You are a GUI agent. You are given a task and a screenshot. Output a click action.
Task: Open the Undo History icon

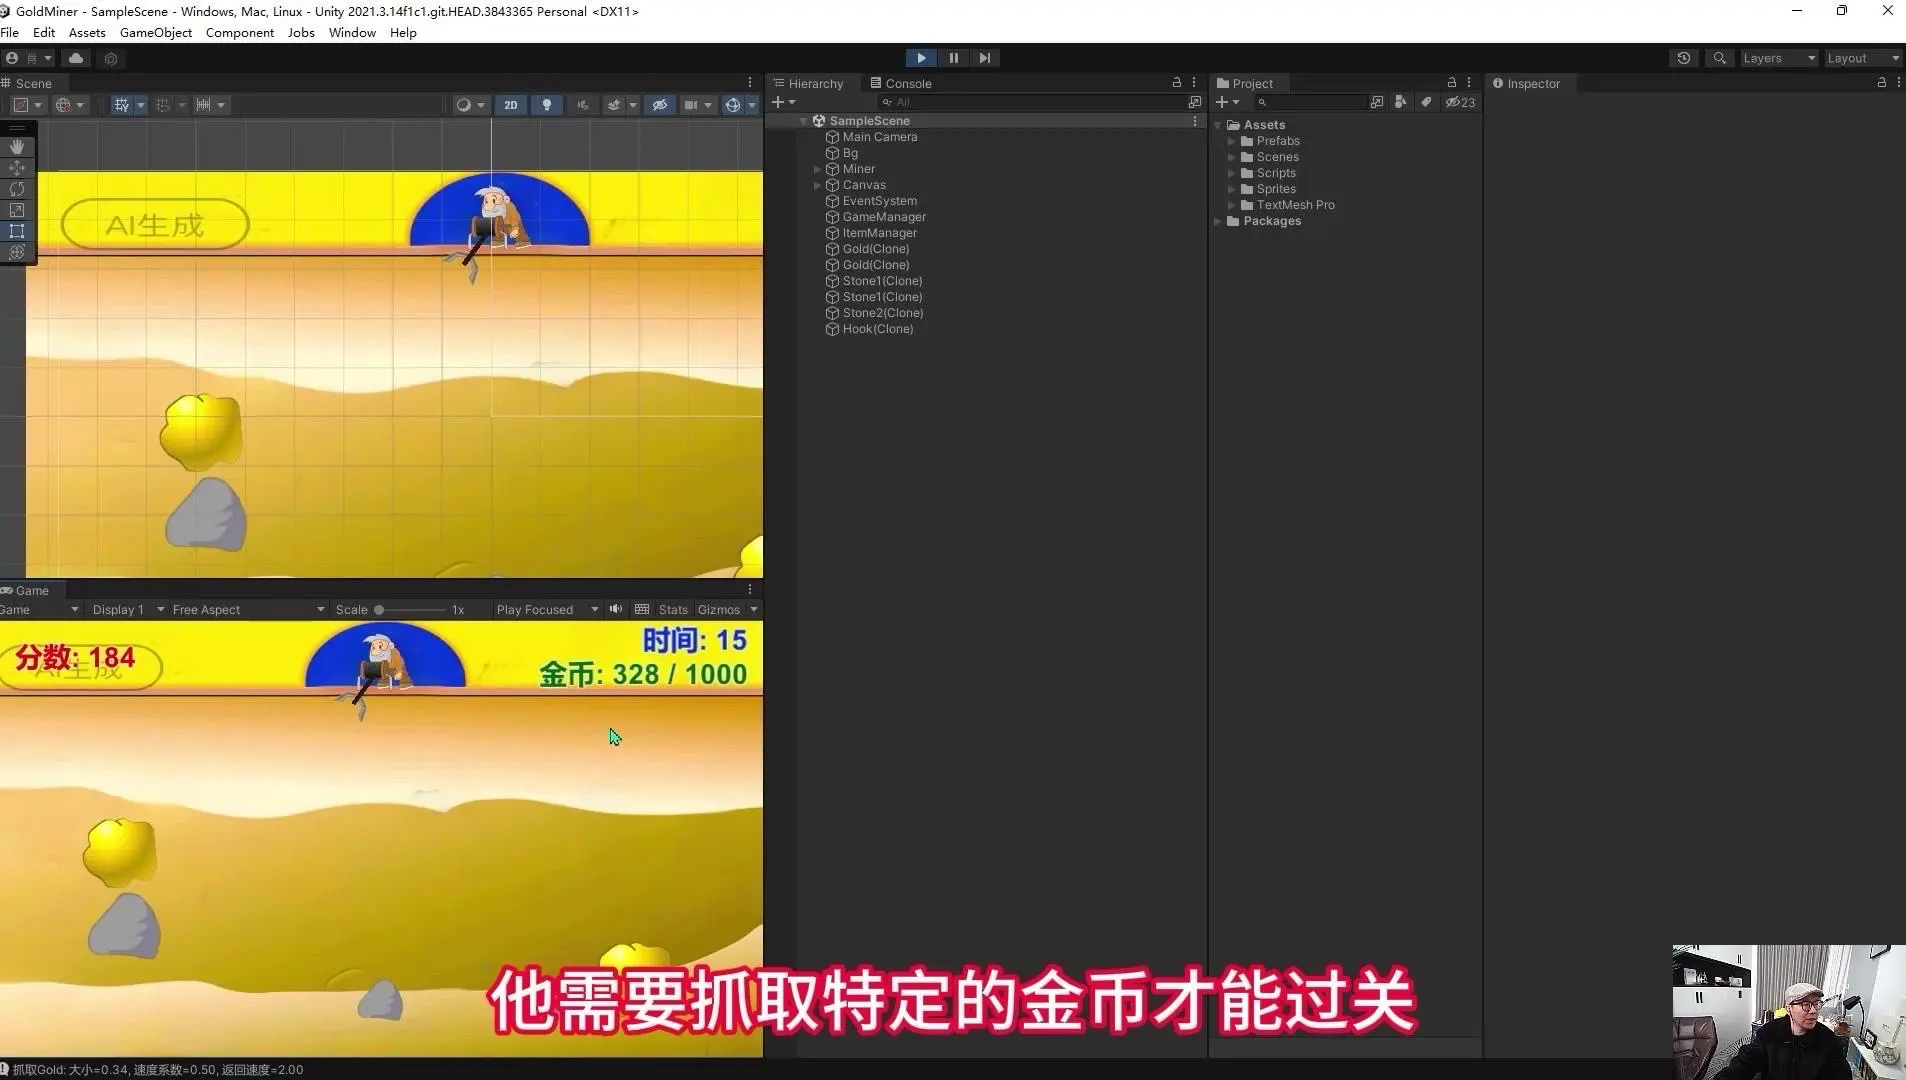click(x=1684, y=58)
